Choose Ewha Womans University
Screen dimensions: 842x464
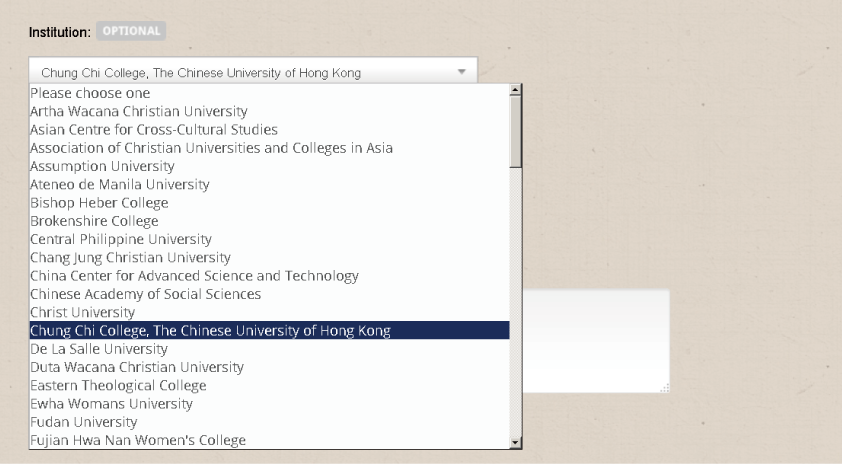[x=269, y=403]
